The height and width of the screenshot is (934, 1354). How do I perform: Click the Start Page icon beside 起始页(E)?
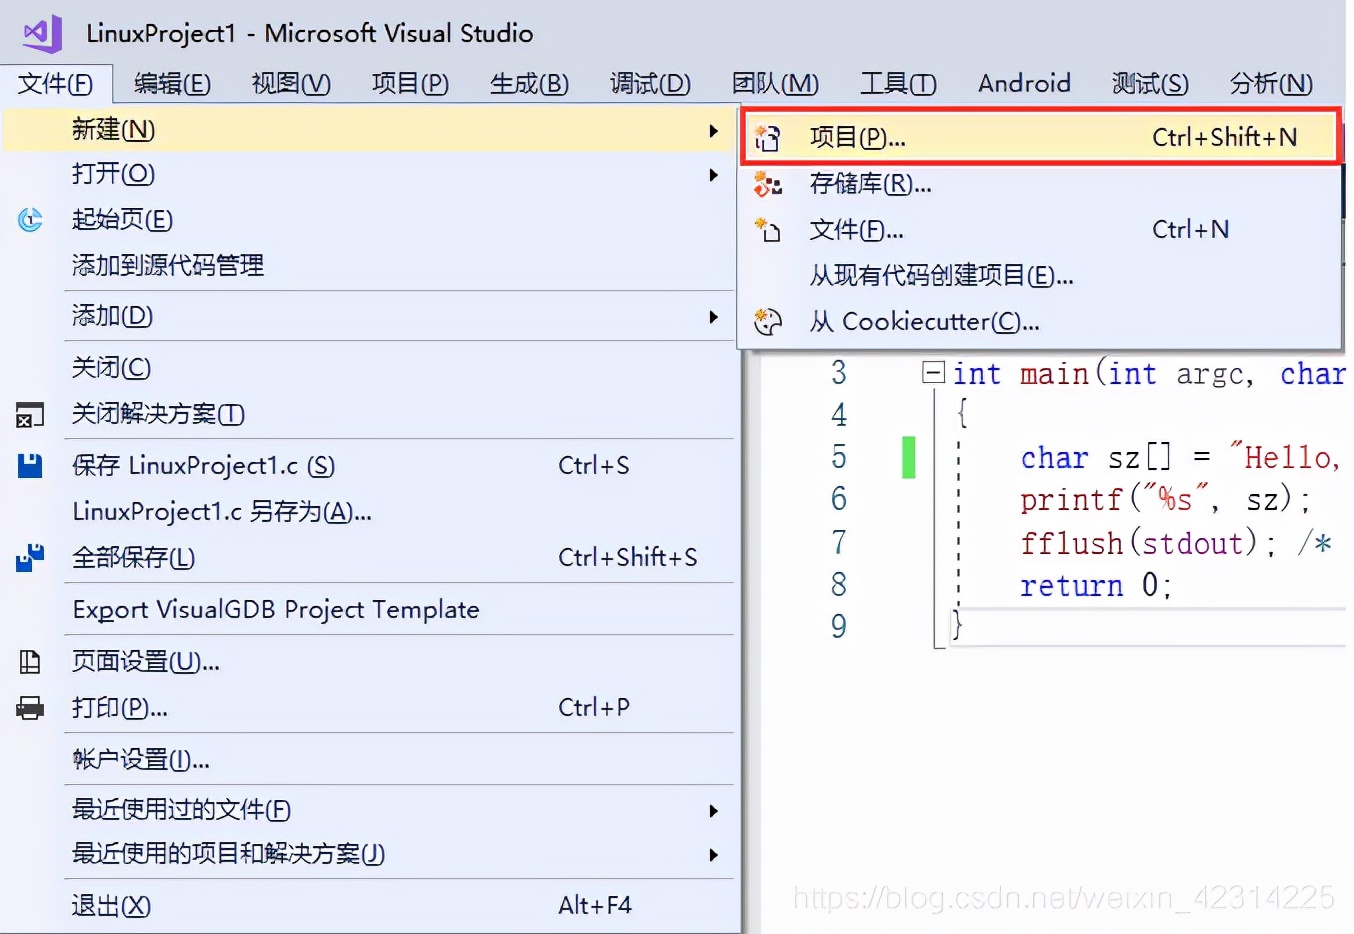[29, 220]
